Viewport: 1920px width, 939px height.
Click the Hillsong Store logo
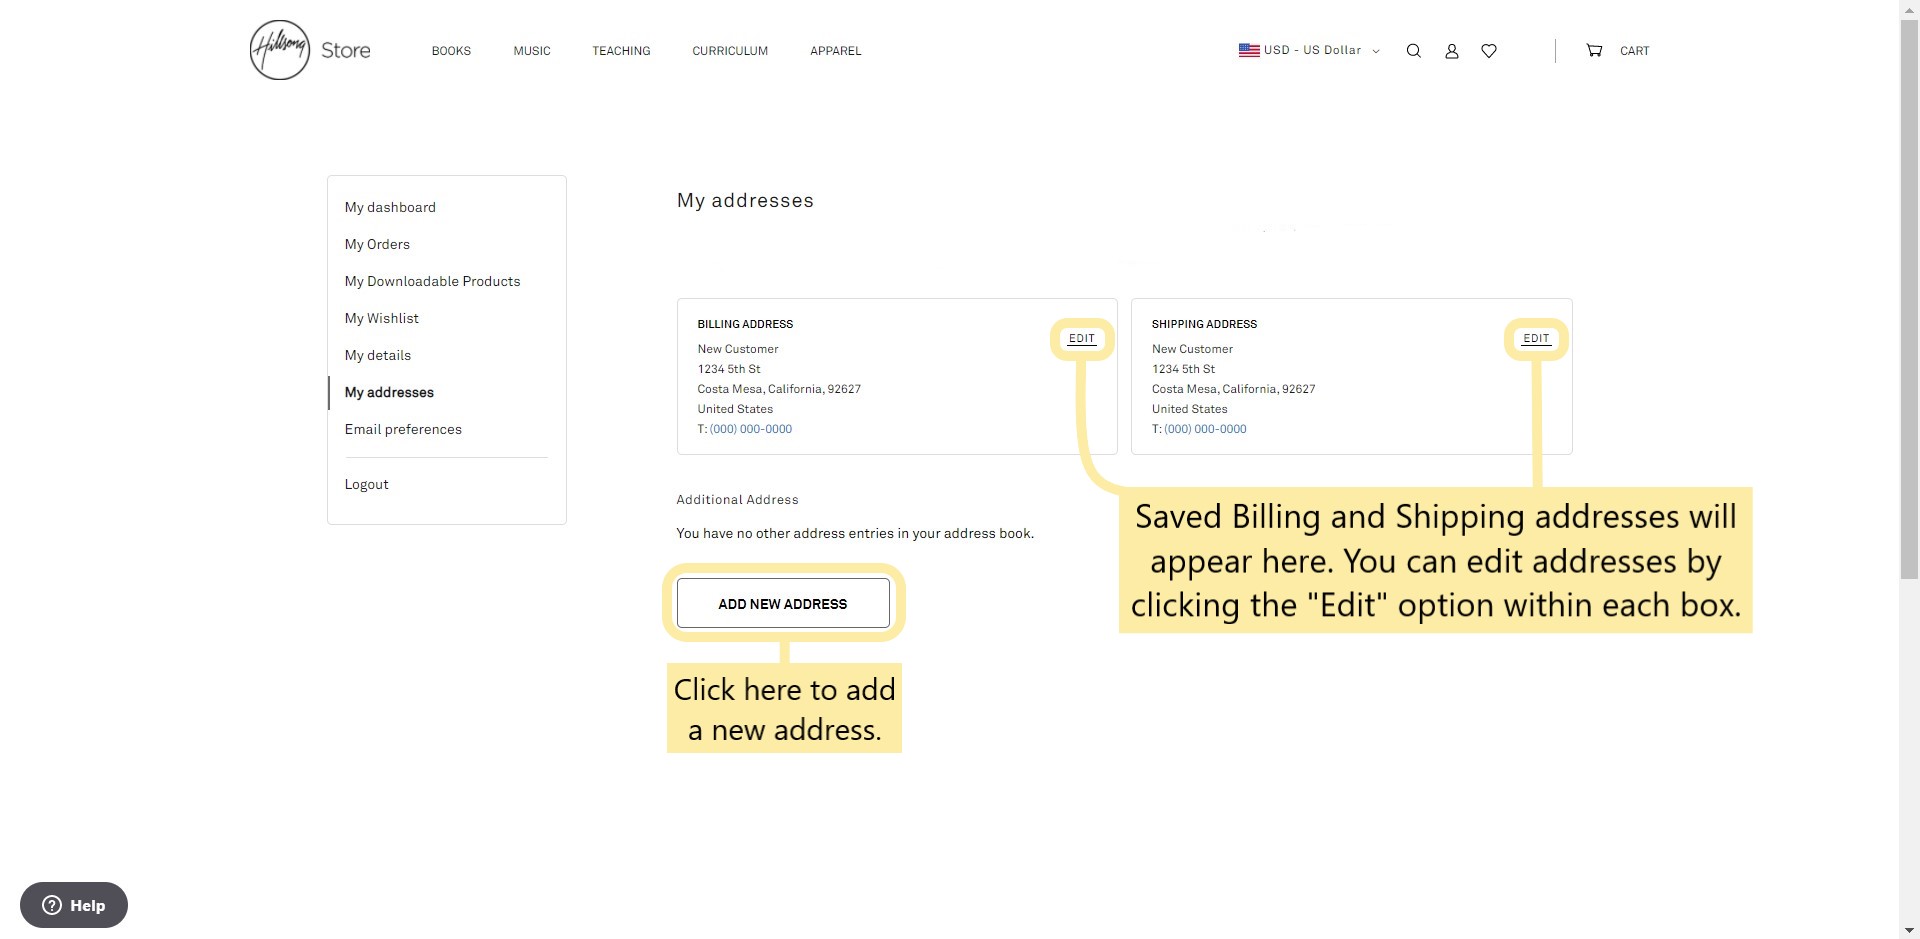309,50
